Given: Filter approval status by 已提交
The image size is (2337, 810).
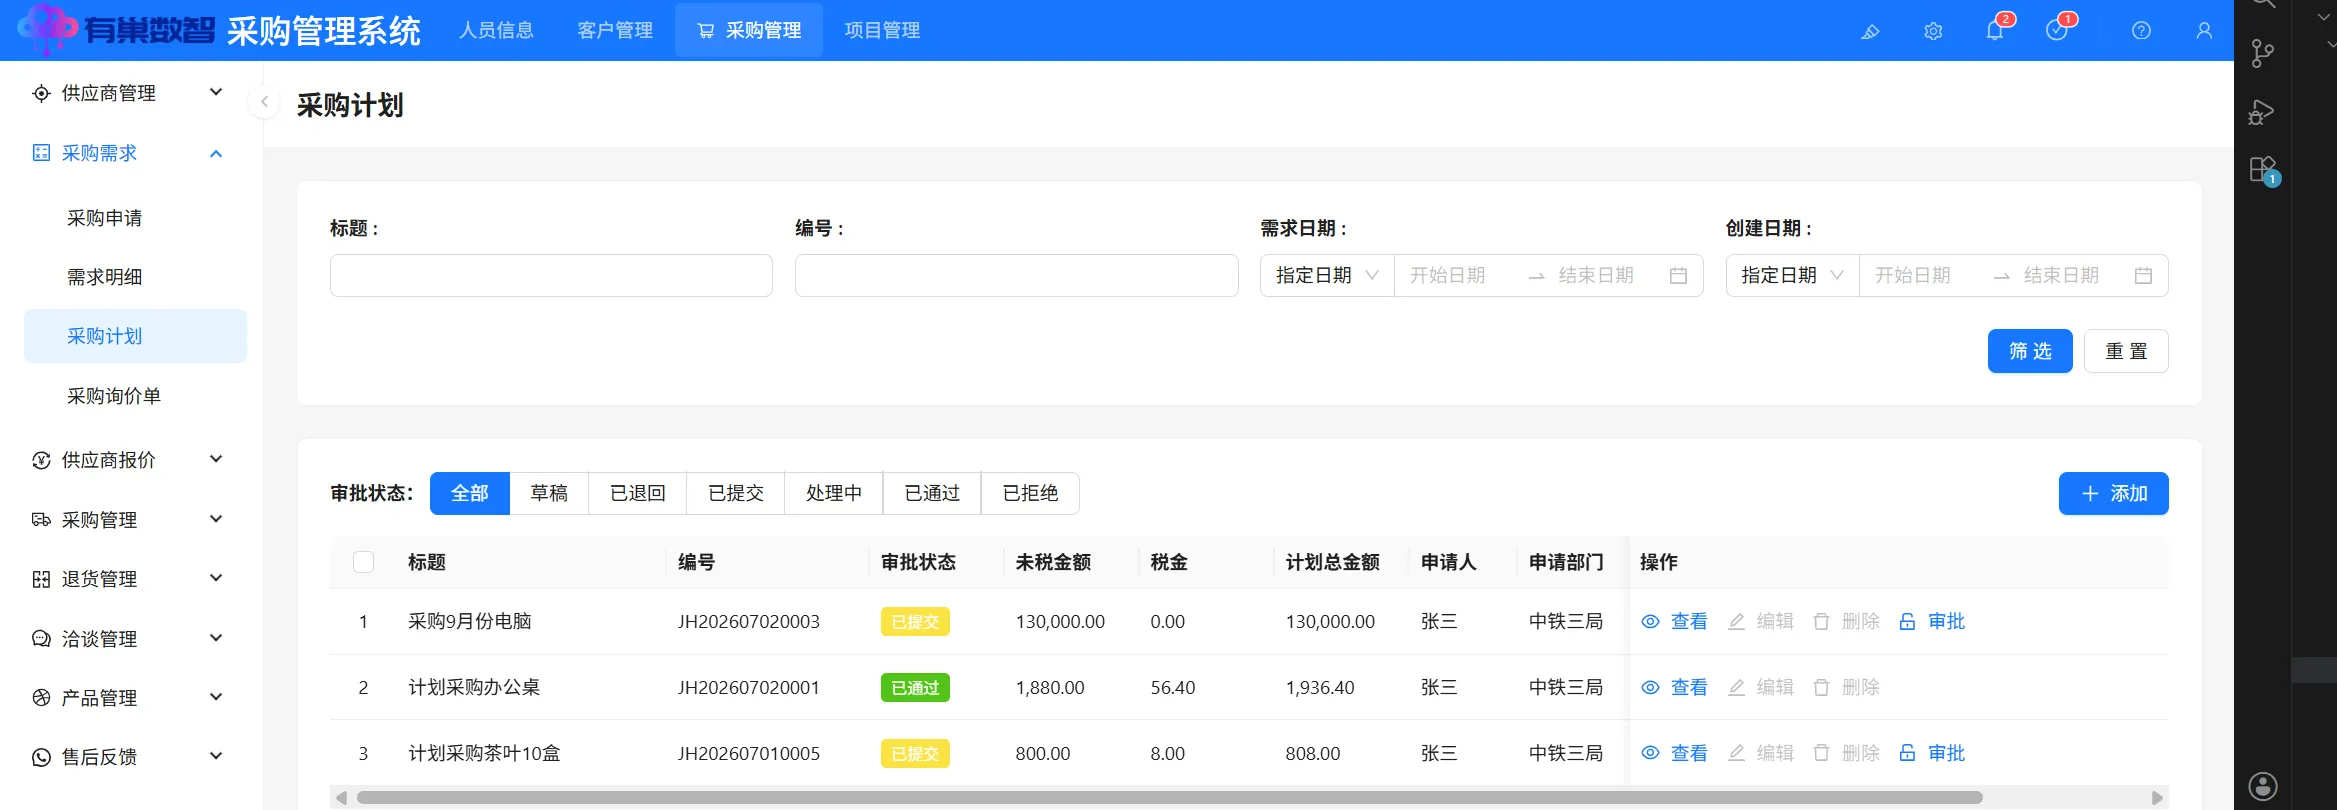Looking at the screenshot, I should point(736,494).
